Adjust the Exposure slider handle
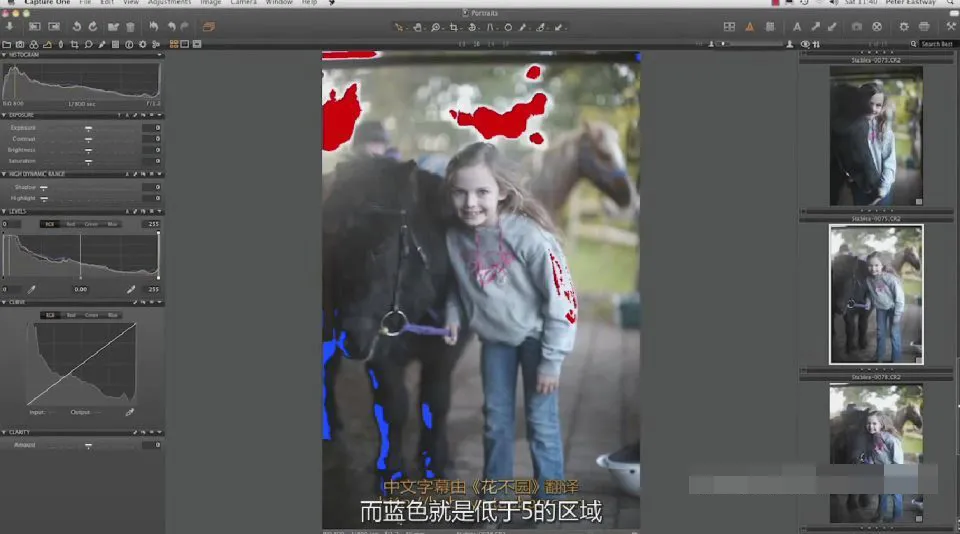 click(88, 128)
